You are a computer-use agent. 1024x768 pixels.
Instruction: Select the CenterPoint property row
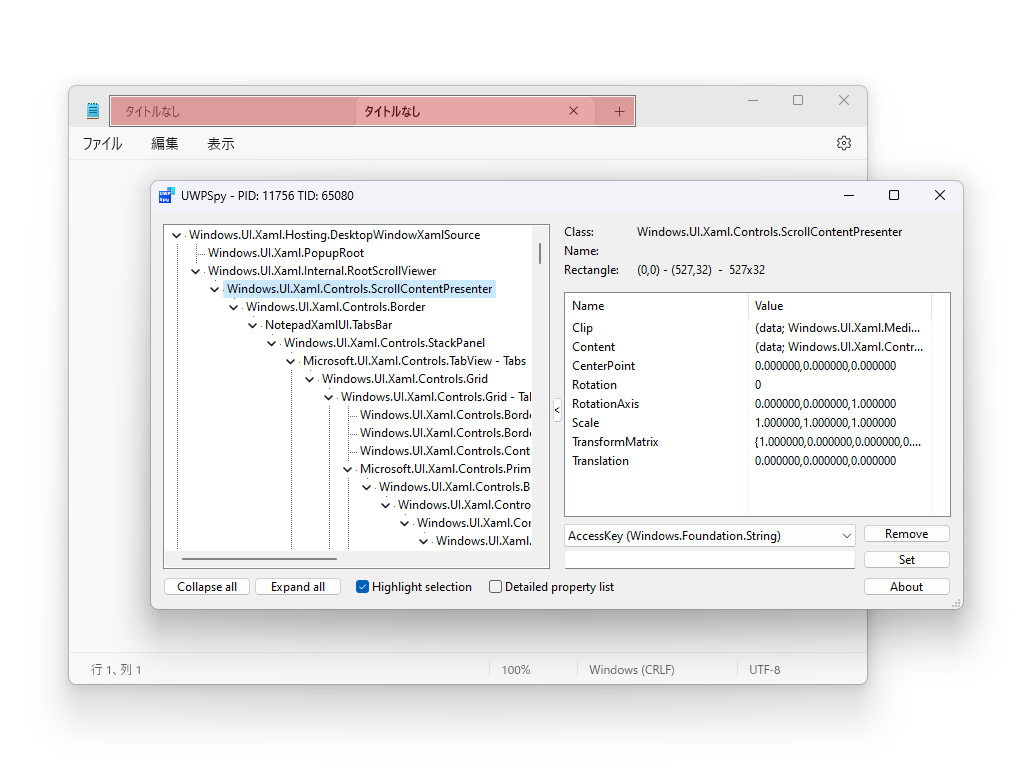[x=748, y=366]
